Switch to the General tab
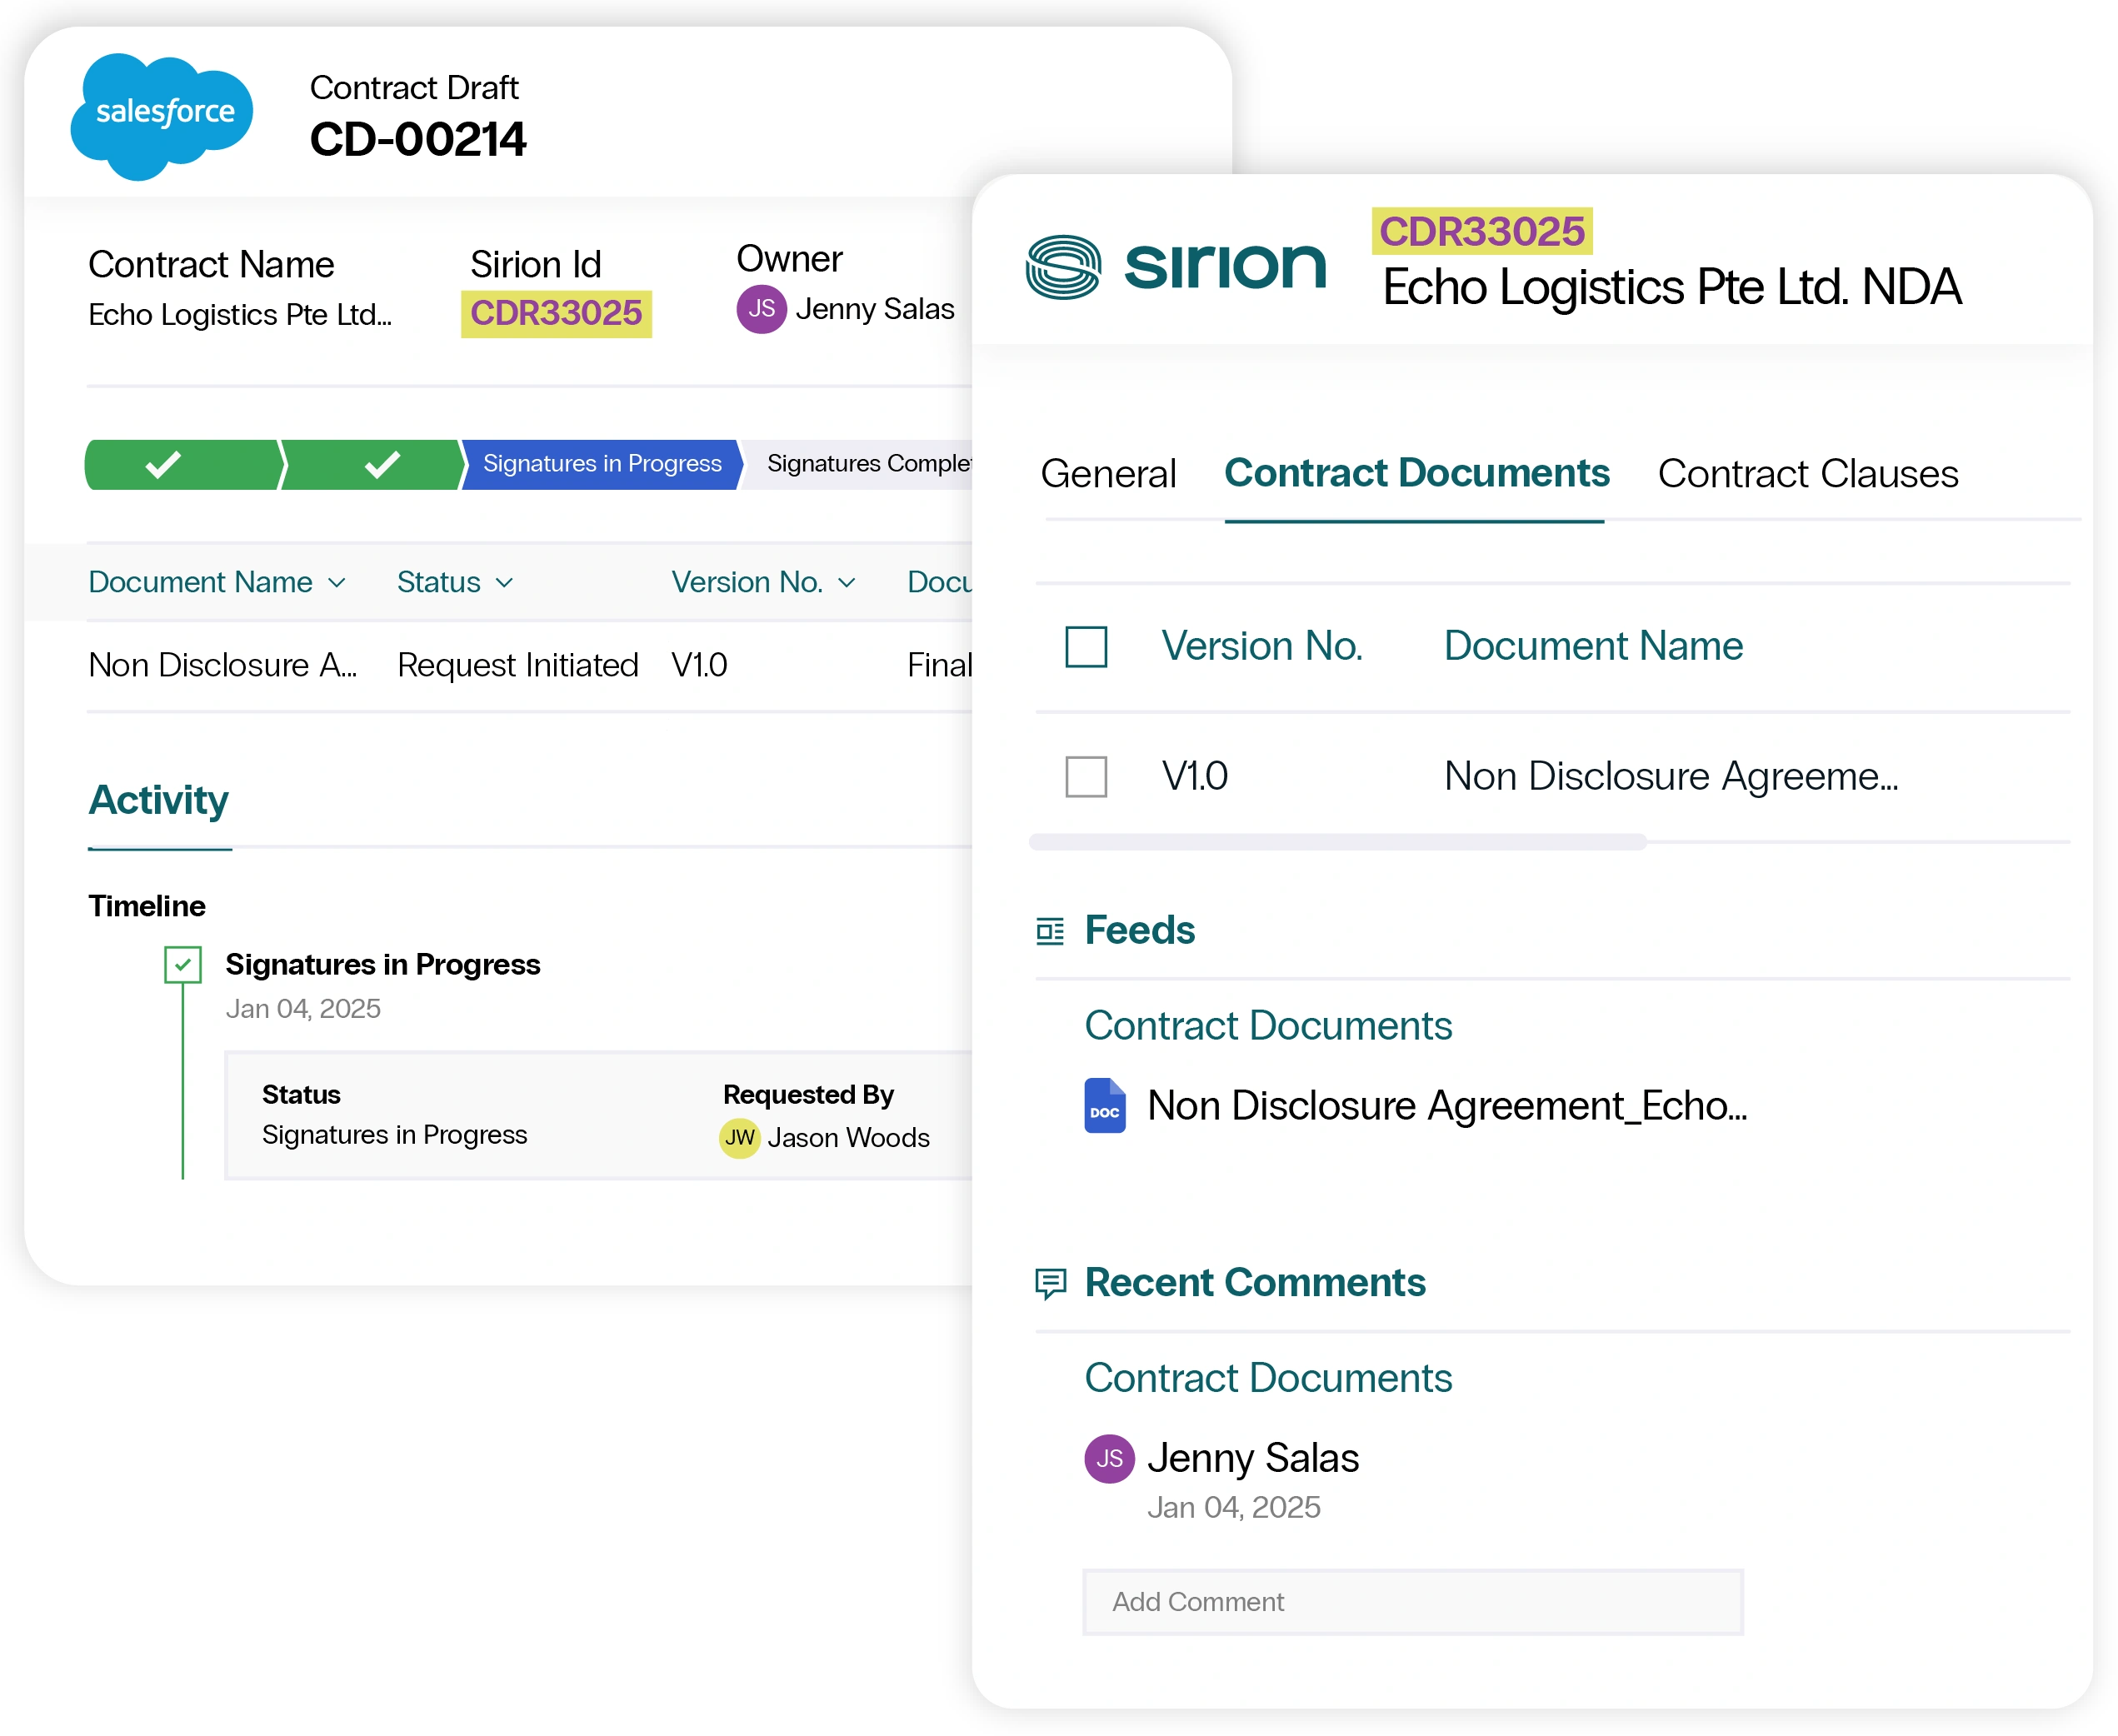Image resolution: width=2118 pixels, height=1736 pixels. pyautogui.click(x=1108, y=474)
